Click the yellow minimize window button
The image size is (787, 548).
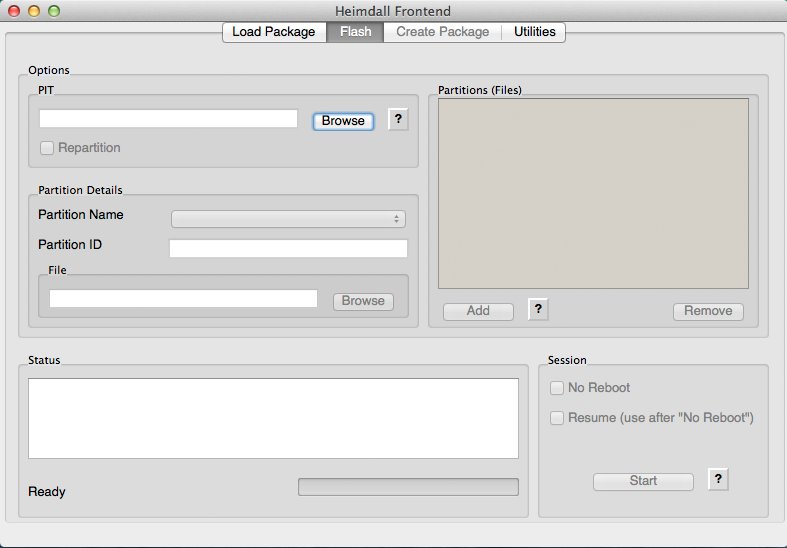(x=34, y=11)
